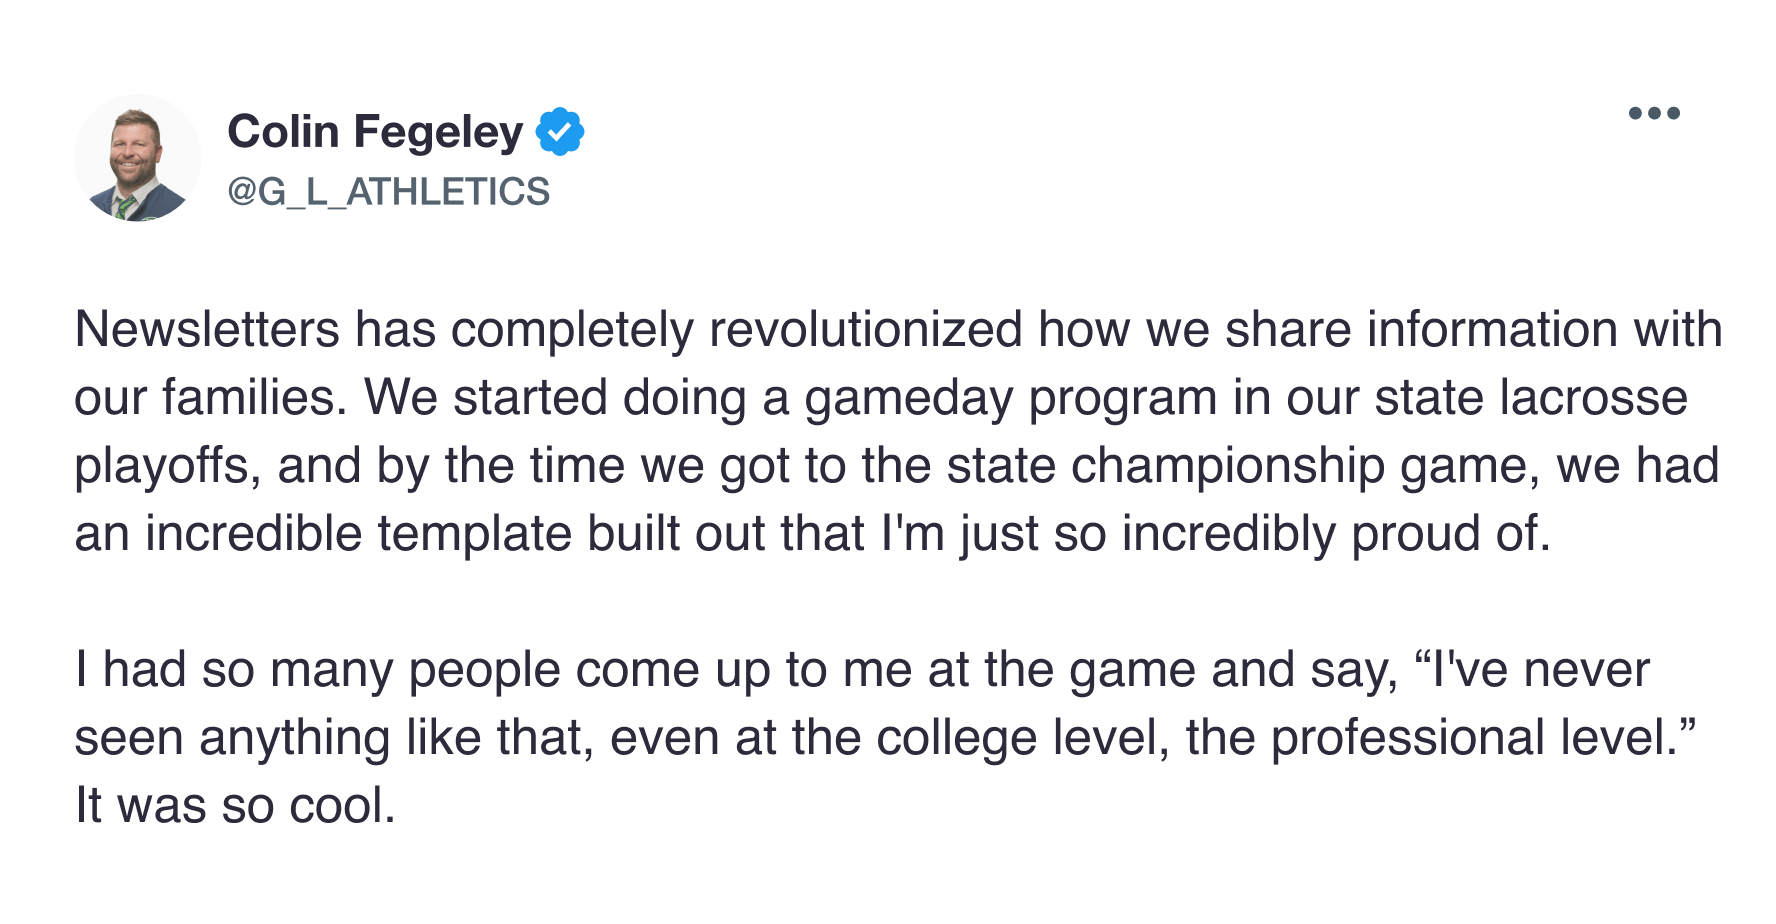This screenshot has height=924, width=1776.
Task: Click the blue verified checkmark badge
Action: pyautogui.click(x=560, y=132)
